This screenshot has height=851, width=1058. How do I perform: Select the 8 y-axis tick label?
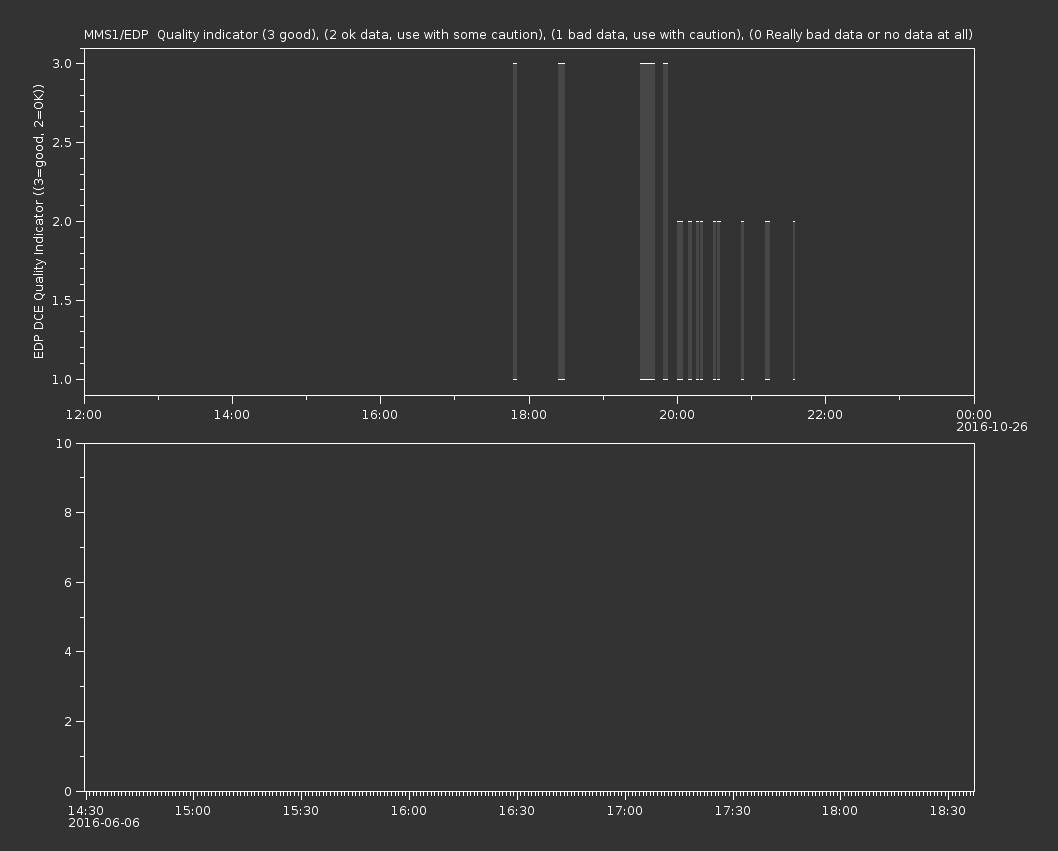68,513
